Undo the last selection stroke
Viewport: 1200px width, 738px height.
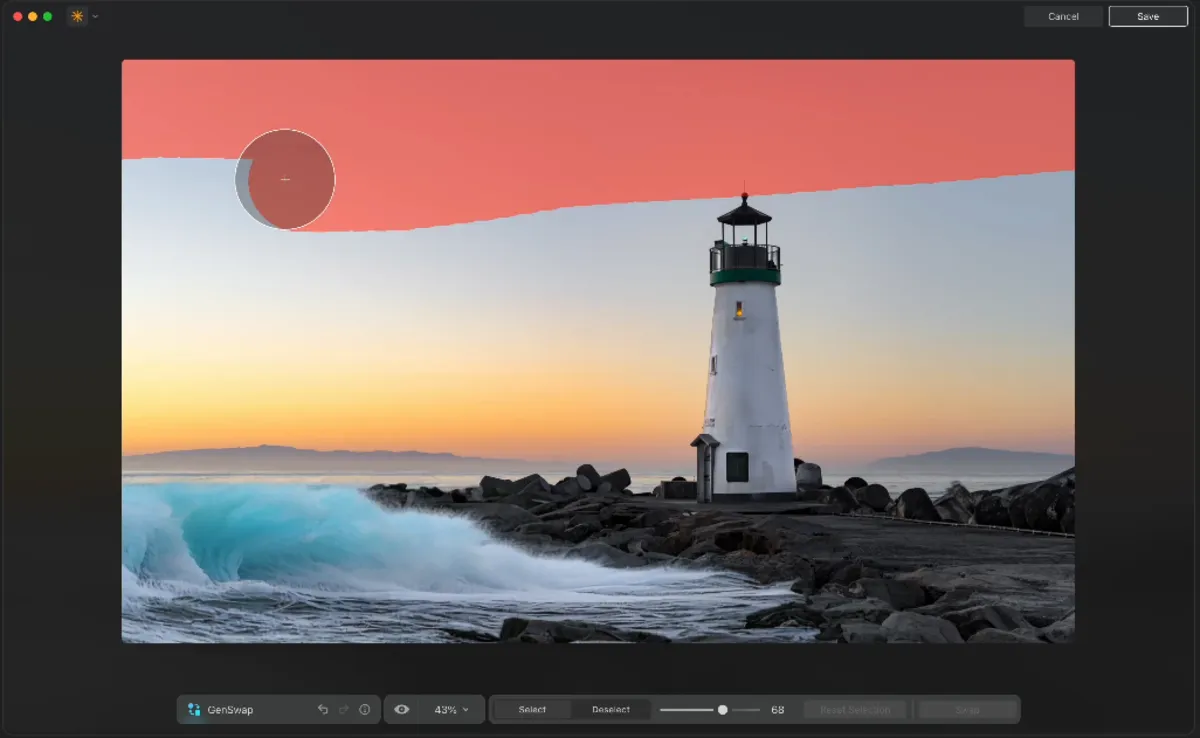click(x=323, y=709)
